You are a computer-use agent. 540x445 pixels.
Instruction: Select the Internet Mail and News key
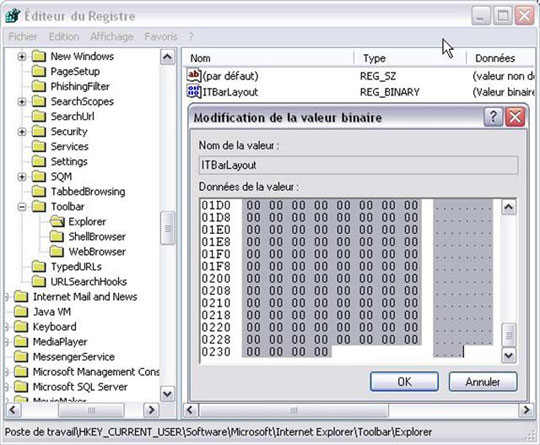pyautogui.click(x=85, y=297)
